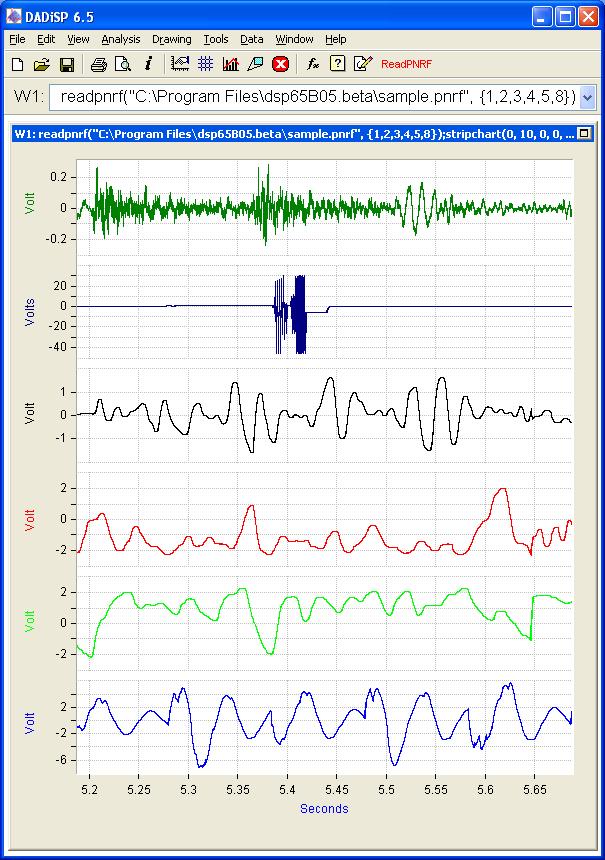The width and height of the screenshot is (605, 860).
Task: Open the fx functions icon
Action: [x=313, y=64]
